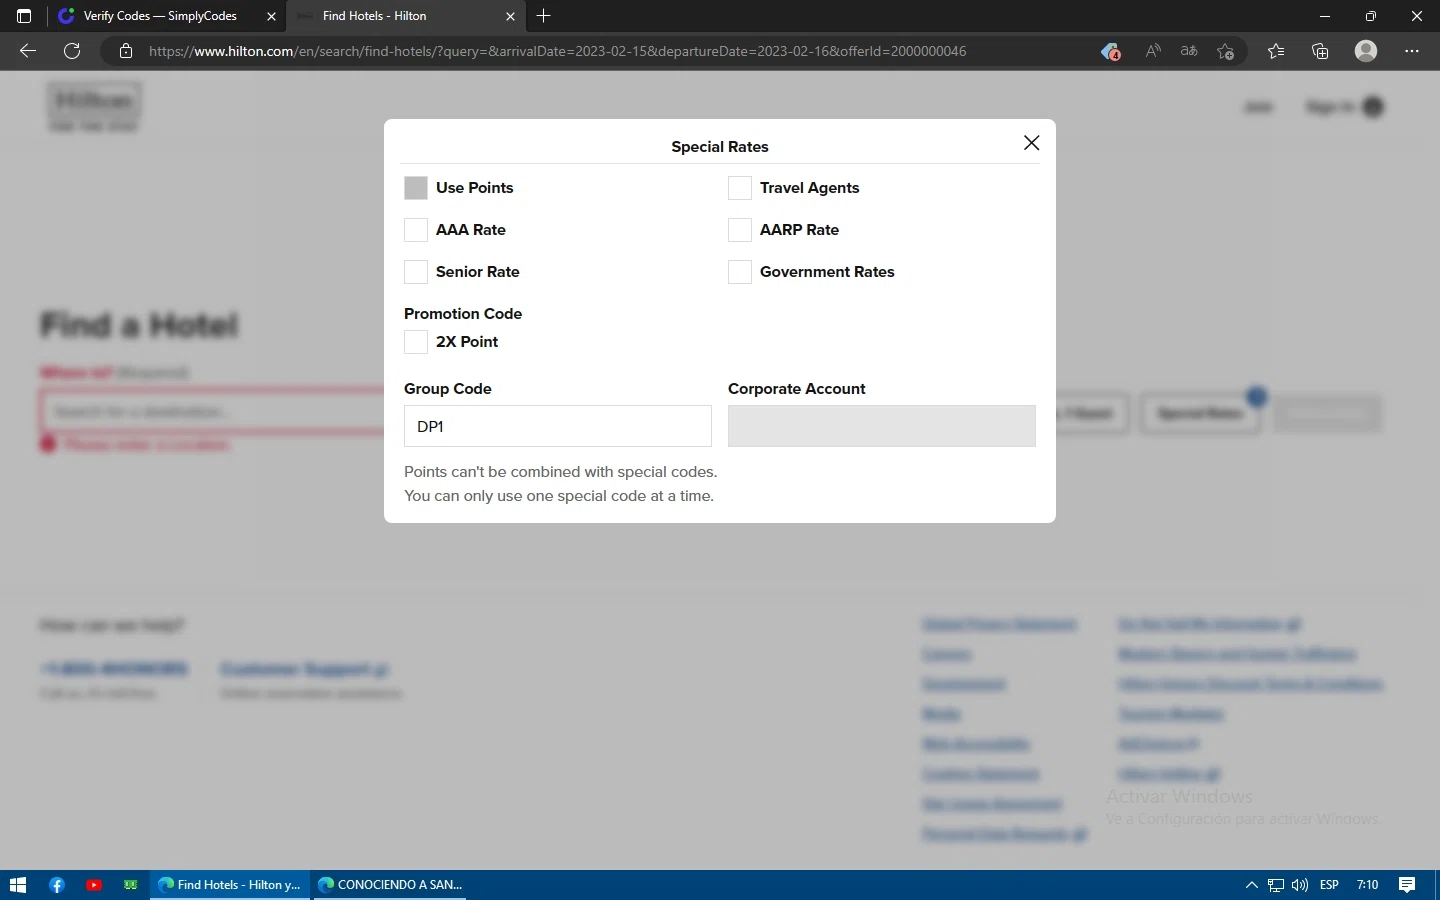Viewport: 1440px width, 900px height.
Task: Open the green taskbar app icon
Action: point(131,885)
